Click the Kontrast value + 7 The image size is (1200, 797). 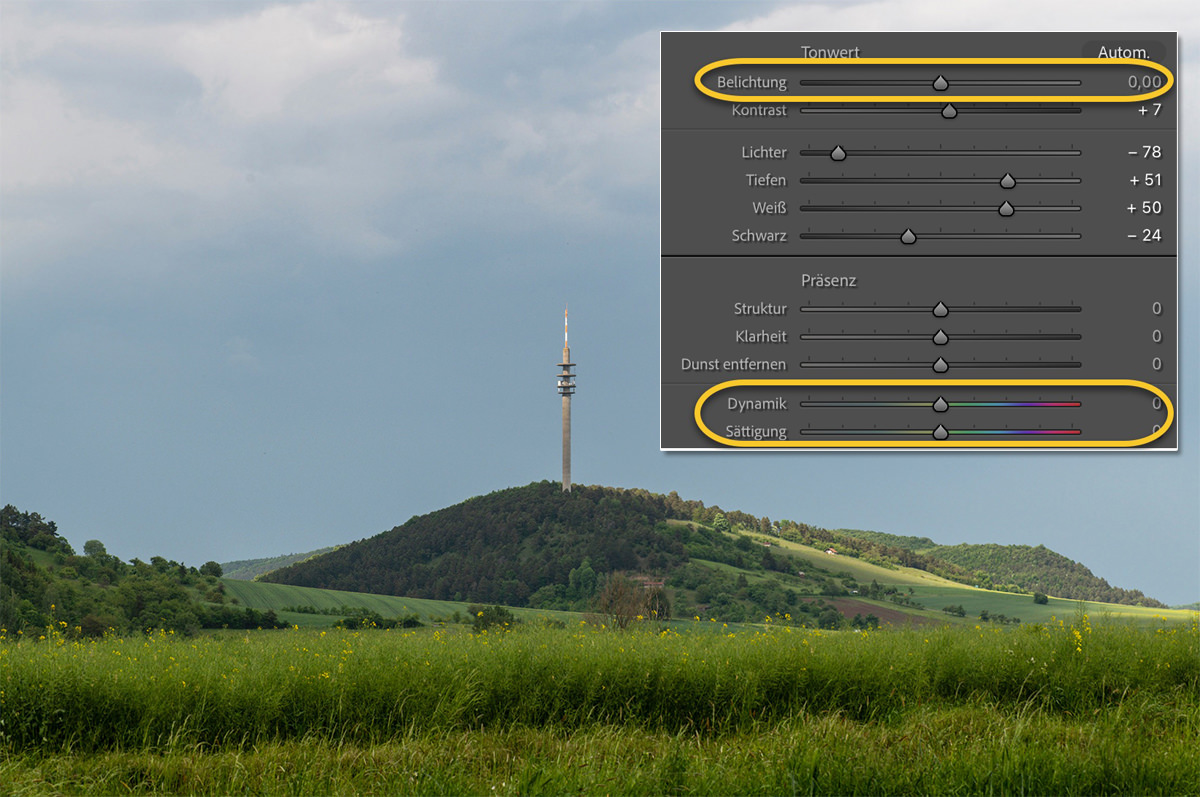tap(1149, 110)
